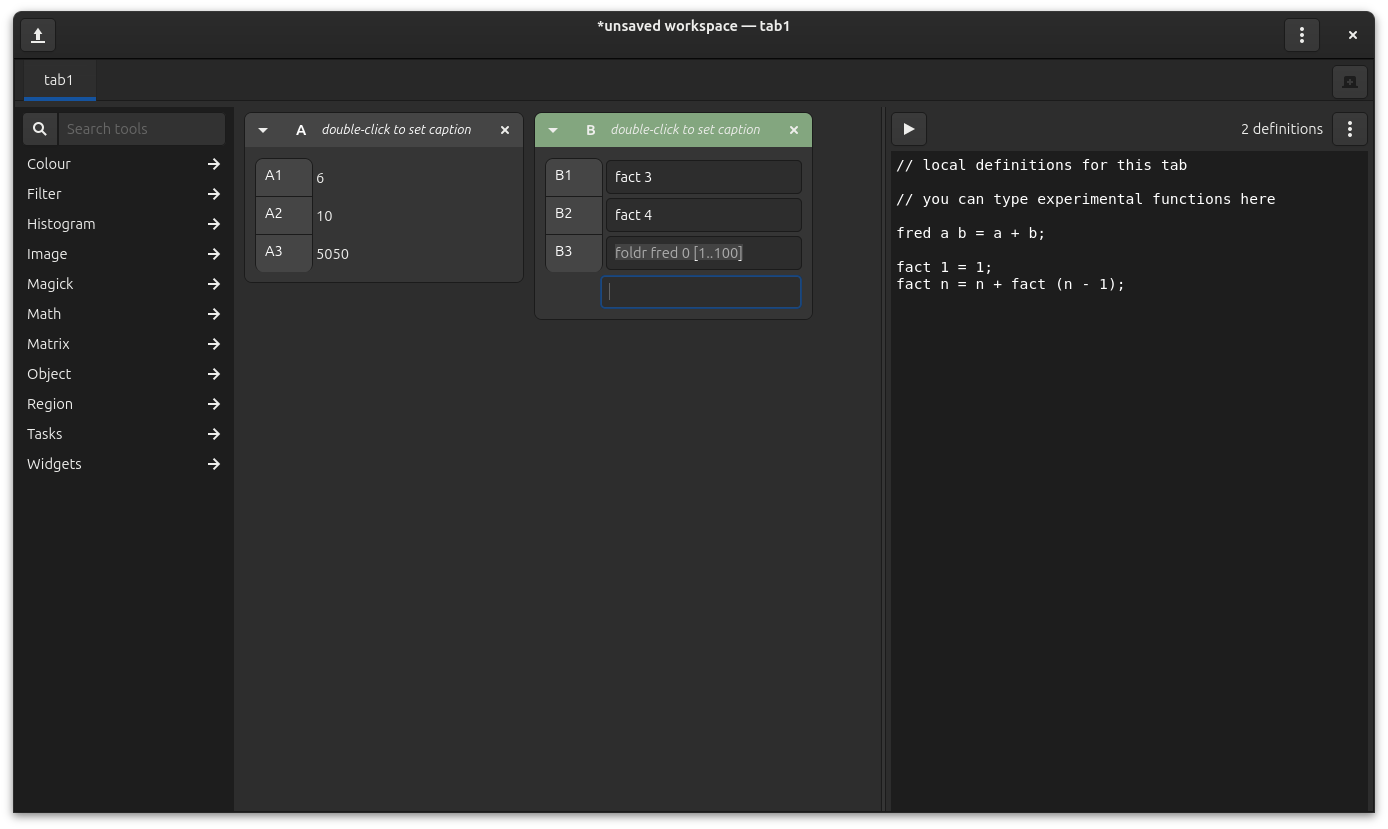
Task: Click the search magnifier icon
Action: [40, 129]
